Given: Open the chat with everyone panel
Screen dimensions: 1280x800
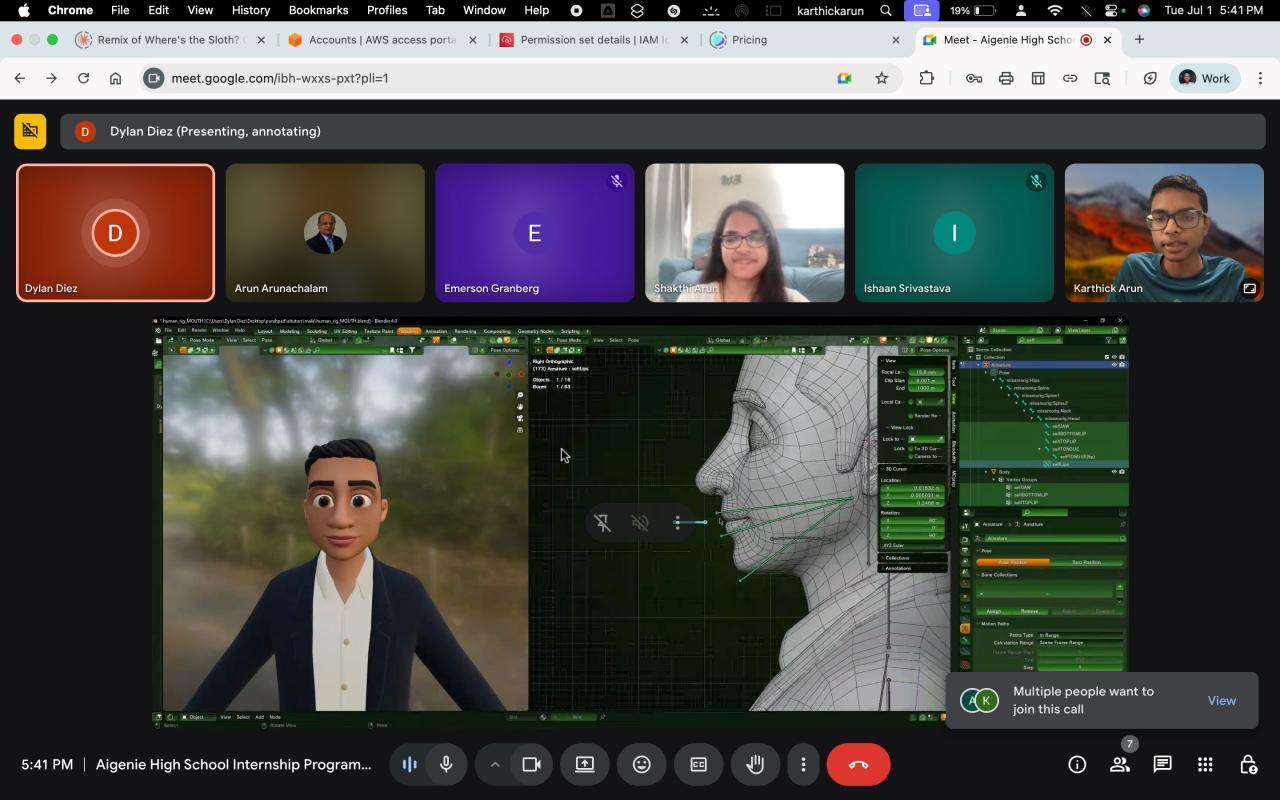Looking at the screenshot, I should [x=1162, y=765].
